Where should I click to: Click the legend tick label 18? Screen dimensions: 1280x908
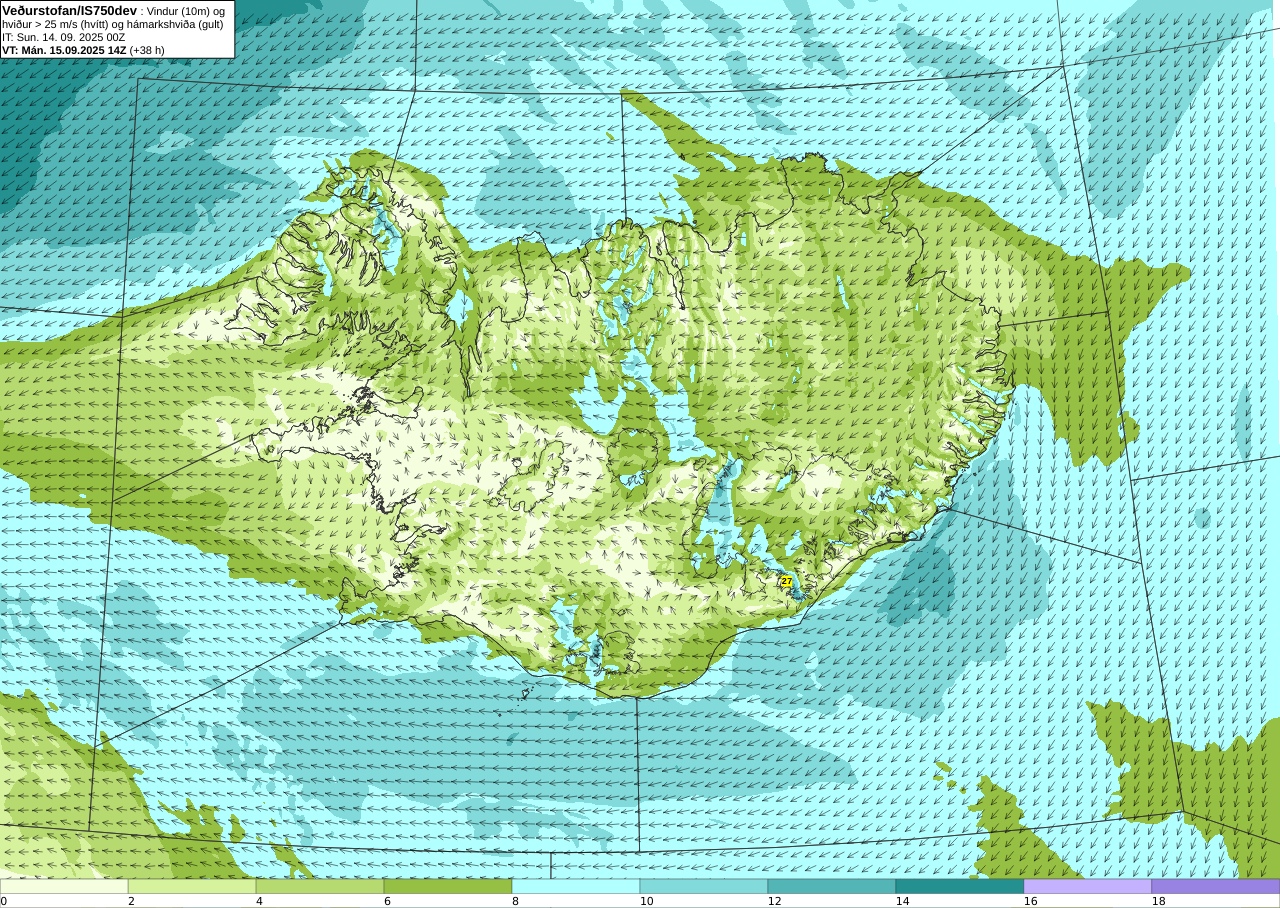point(1158,901)
